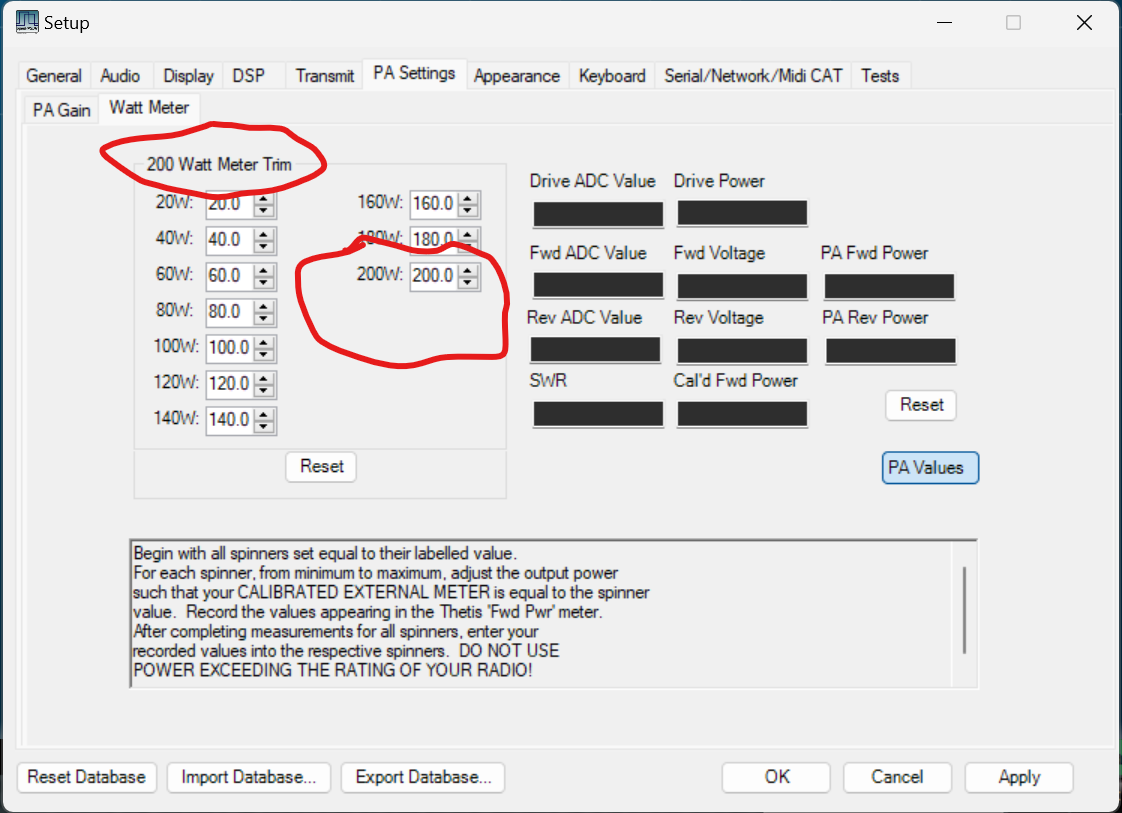
Task: Confirm settings with OK
Action: [775, 777]
